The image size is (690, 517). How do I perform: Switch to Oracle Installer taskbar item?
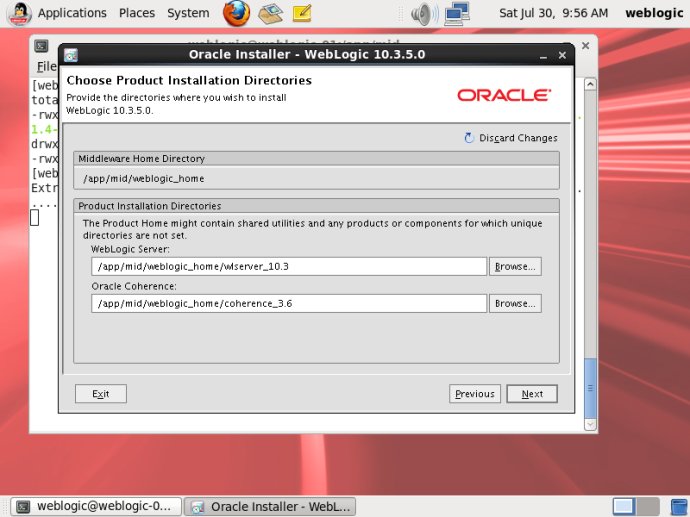click(x=270, y=506)
